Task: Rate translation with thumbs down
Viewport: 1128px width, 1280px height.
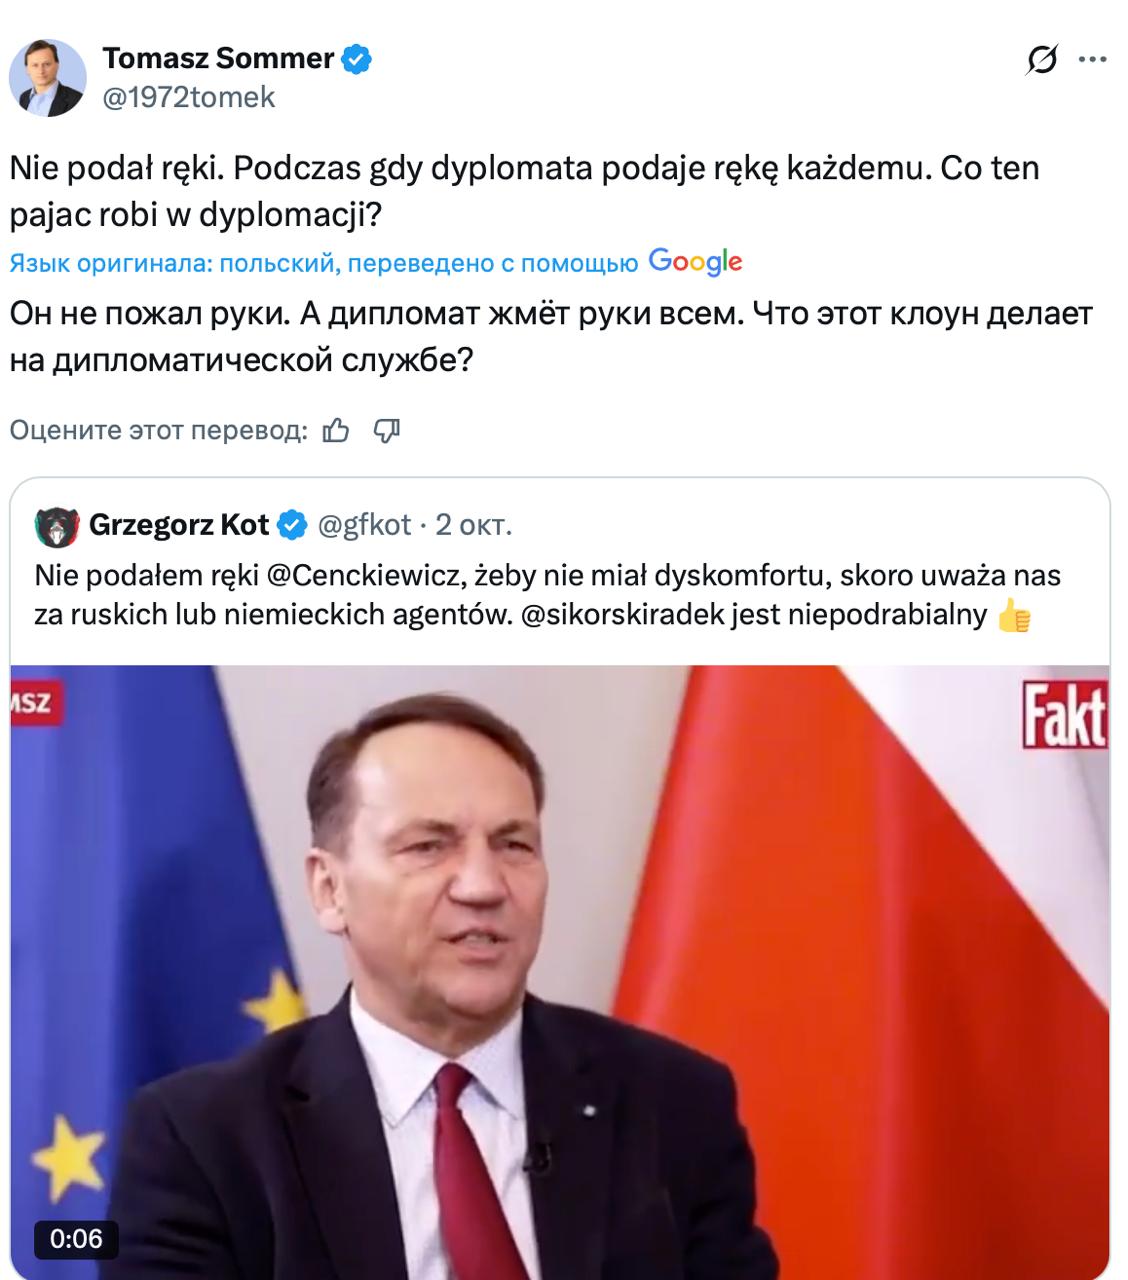Action: pyautogui.click(x=386, y=431)
